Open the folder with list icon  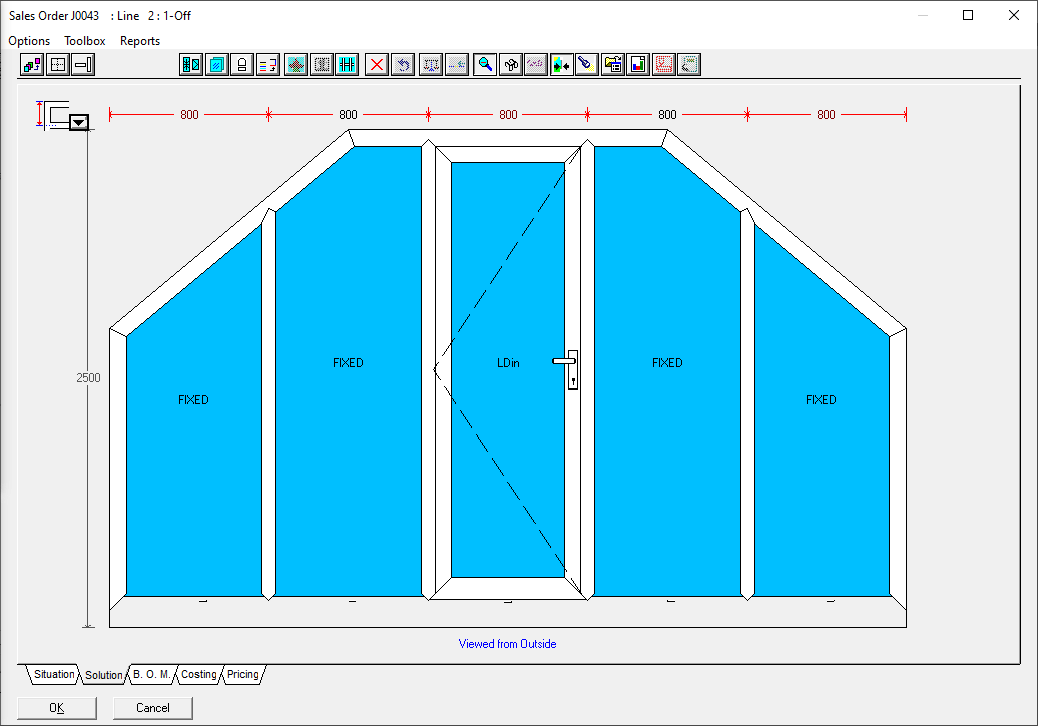point(613,65)
